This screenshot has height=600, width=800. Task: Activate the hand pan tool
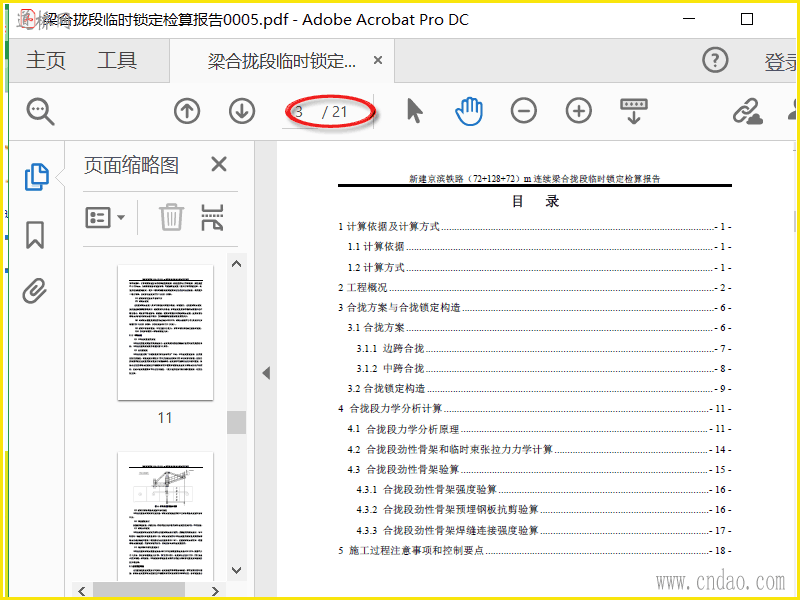(x=469, y=111)
